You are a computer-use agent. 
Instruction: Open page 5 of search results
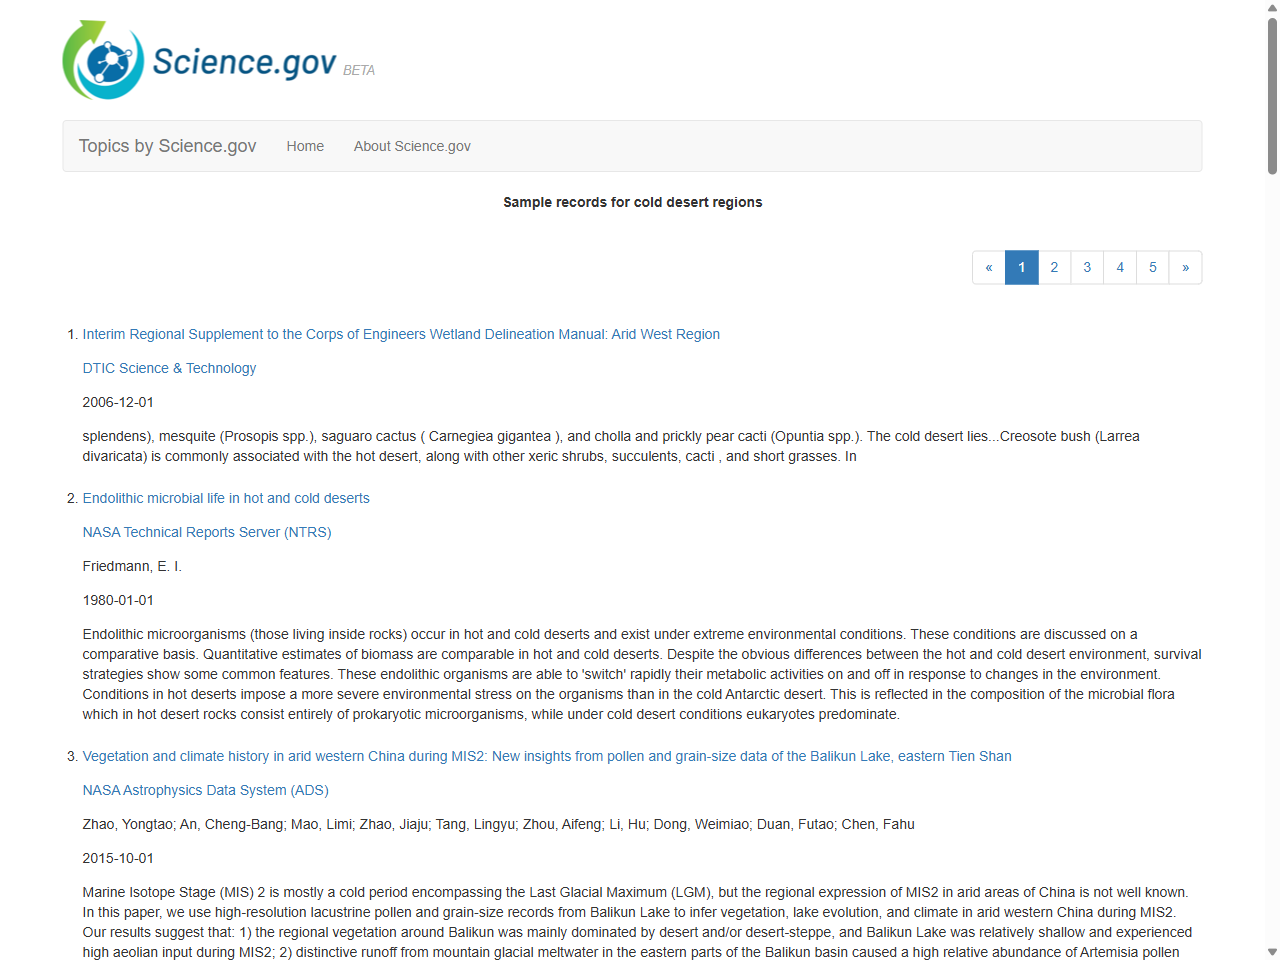(x=1153, y=267)
